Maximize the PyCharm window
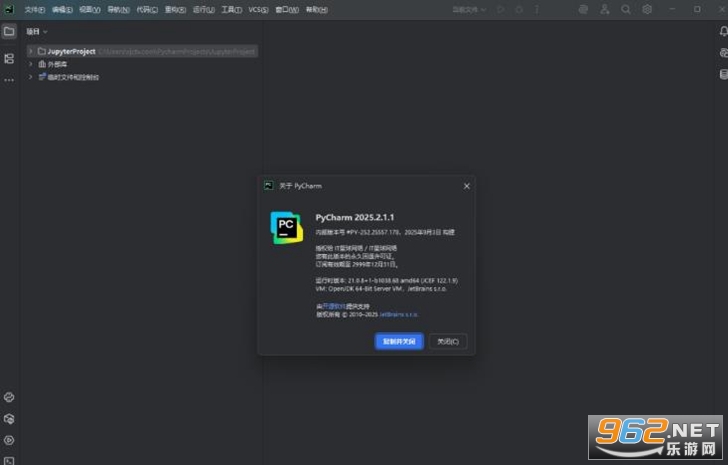Viewport: 728px width, 465px height. click(697, 9)
